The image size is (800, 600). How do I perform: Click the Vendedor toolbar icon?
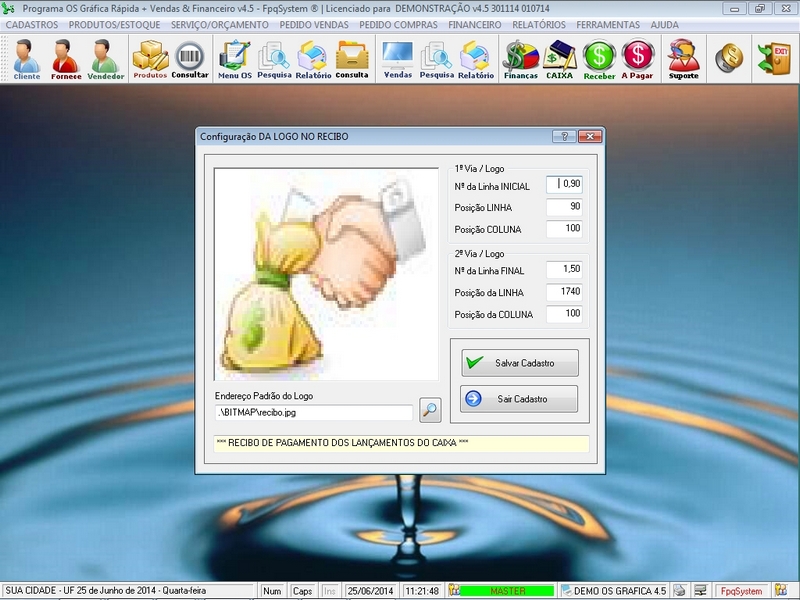(x=105, y=59)
